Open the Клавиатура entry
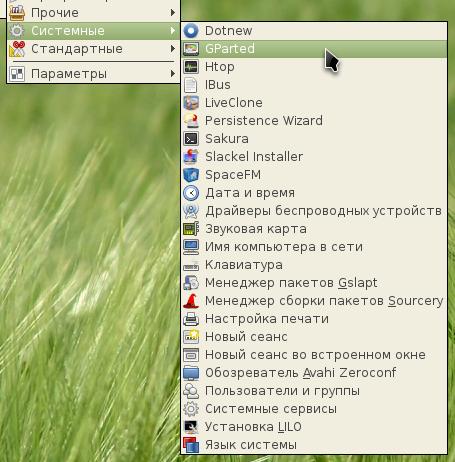Screen dimensions: 455x462 (x=314, y=265)
